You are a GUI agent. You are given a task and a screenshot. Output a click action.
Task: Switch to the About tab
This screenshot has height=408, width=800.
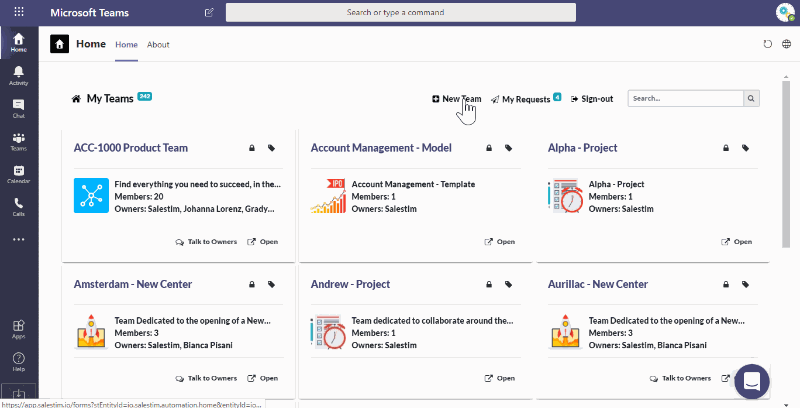pyautogui.click(x=158, y=45)
